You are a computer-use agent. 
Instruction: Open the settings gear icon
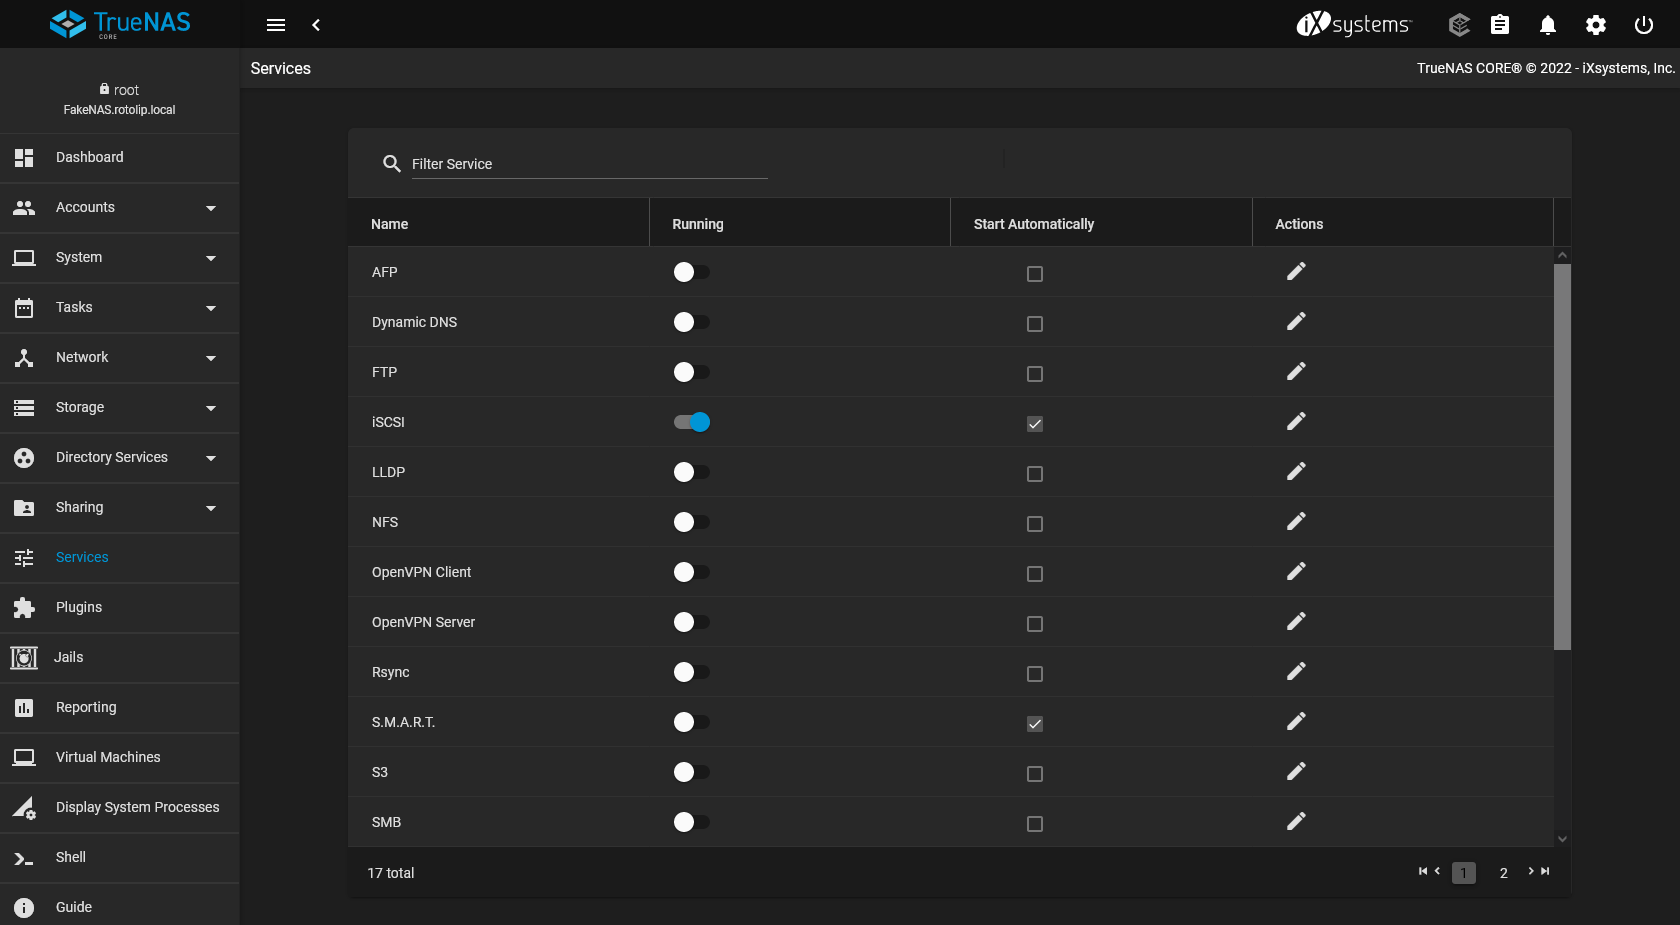click(x=1596, y=24)
